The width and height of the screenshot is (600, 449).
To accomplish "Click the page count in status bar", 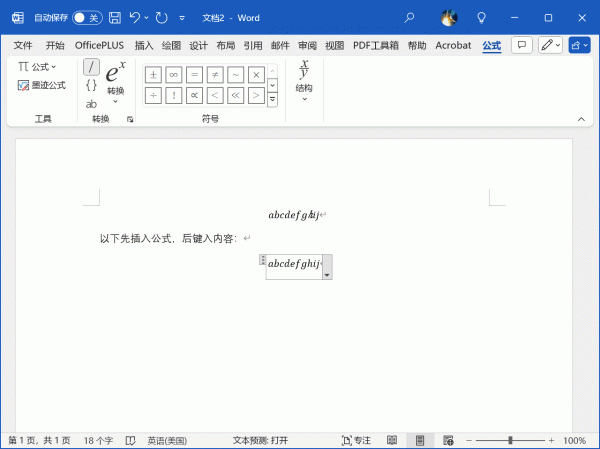I will pos(39,441).
